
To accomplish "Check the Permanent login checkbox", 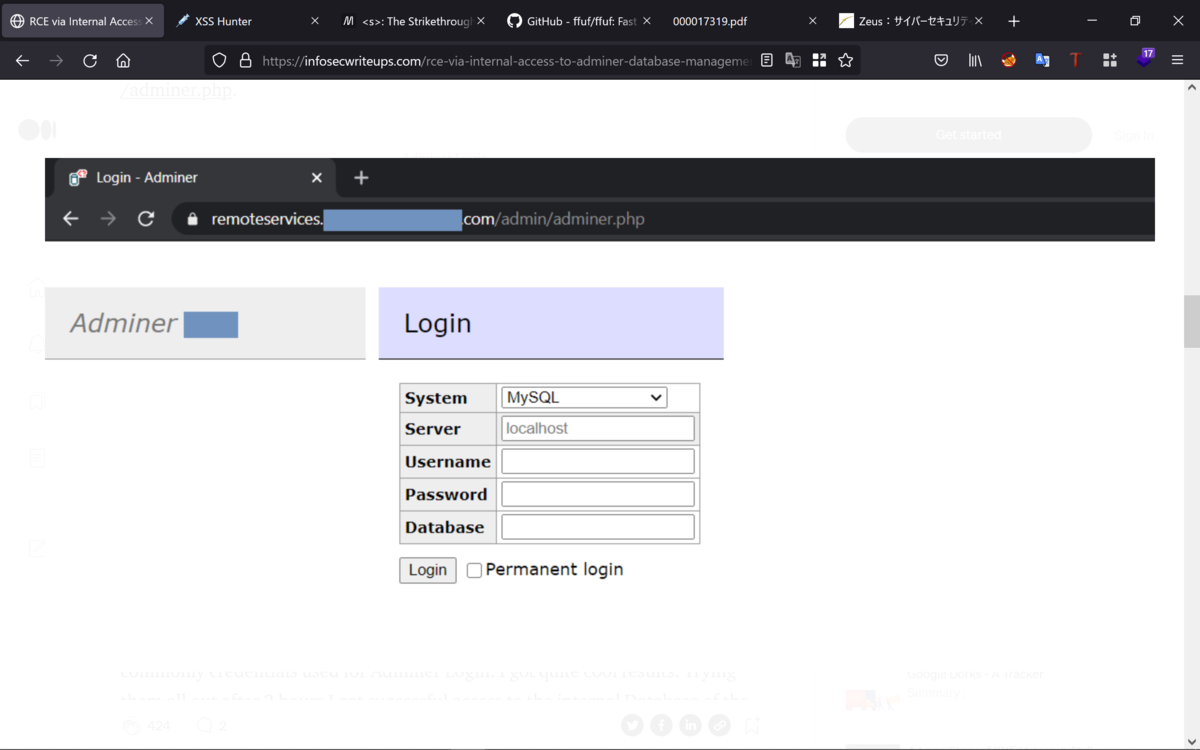I will point(474,570).
